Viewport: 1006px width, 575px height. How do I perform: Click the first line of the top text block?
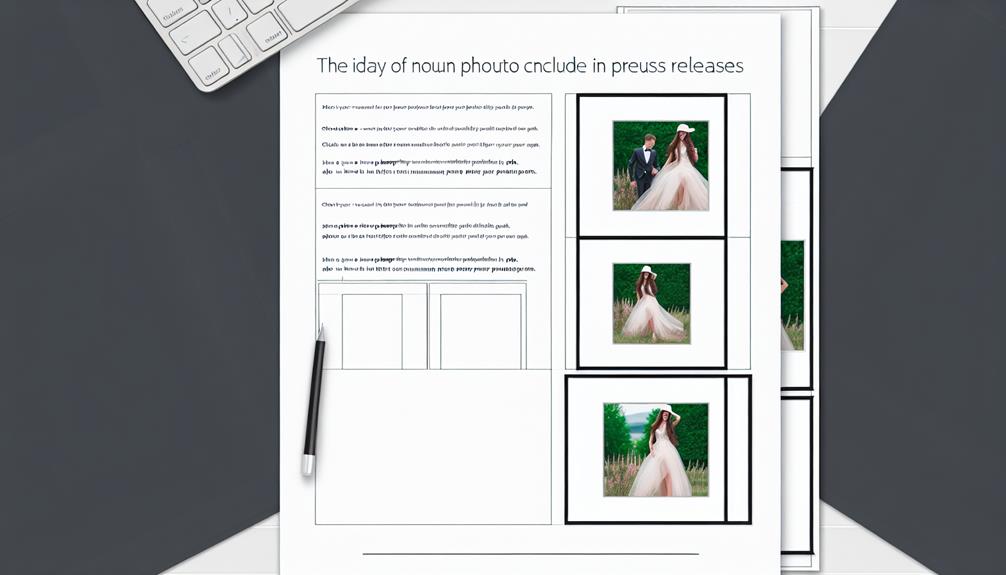click(427, 108)
